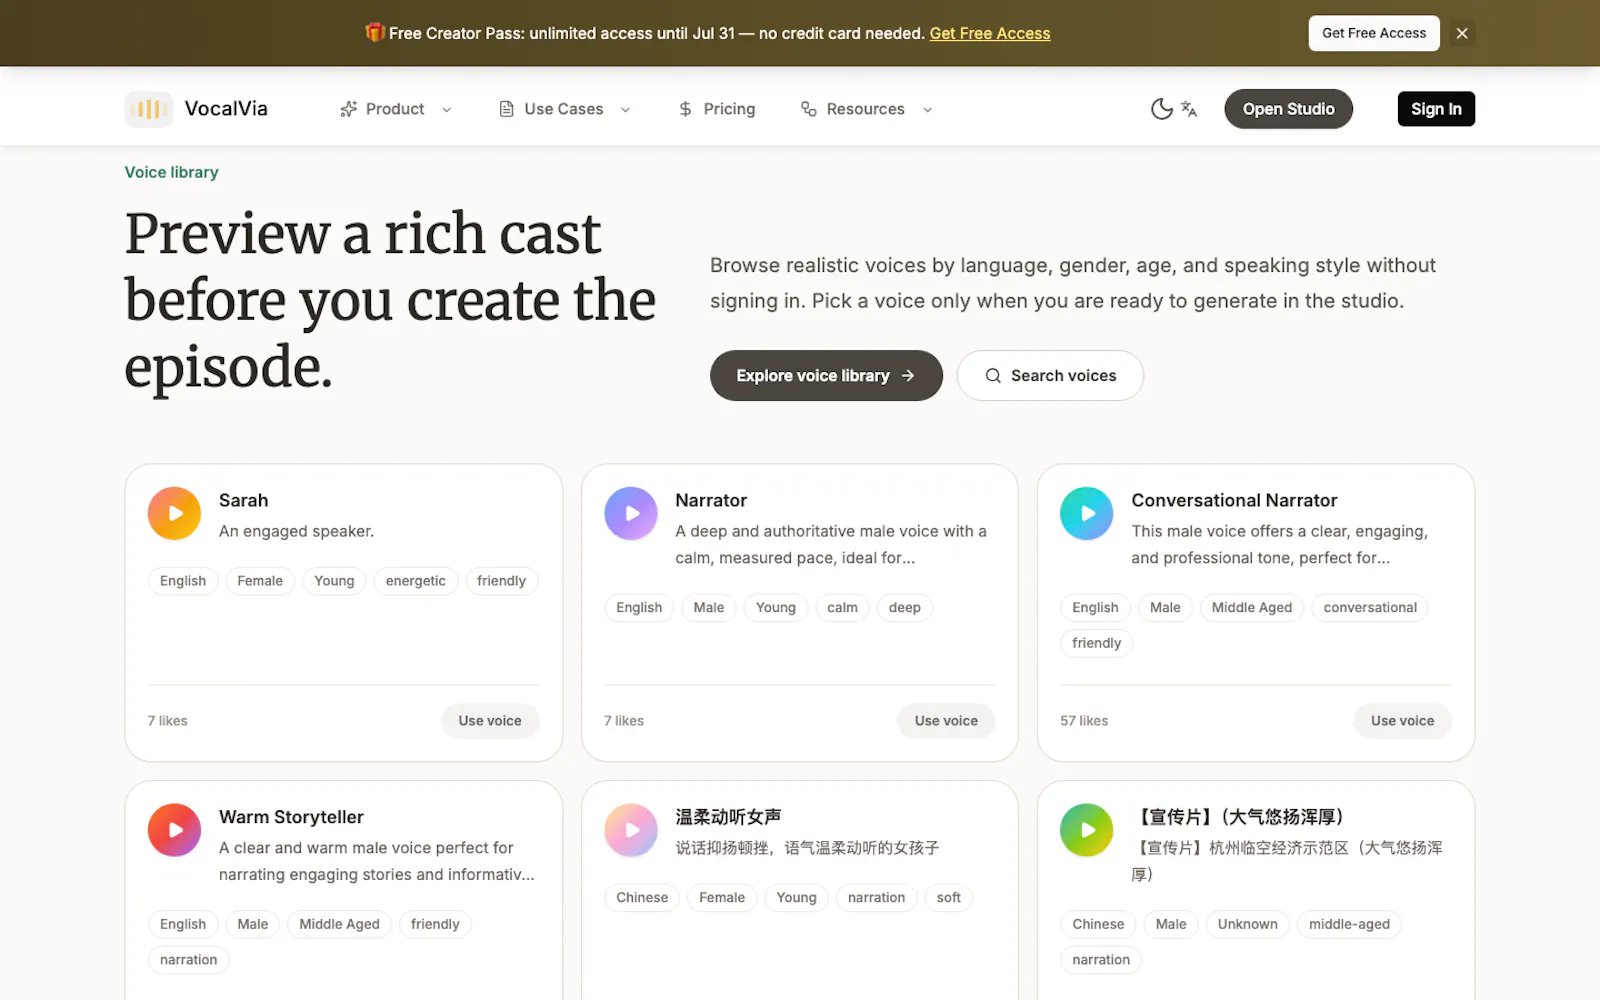Open the Use Cases menu
Image resolution: width=1600 pixels, height=1000 pixels.
(x=565, y=109)
